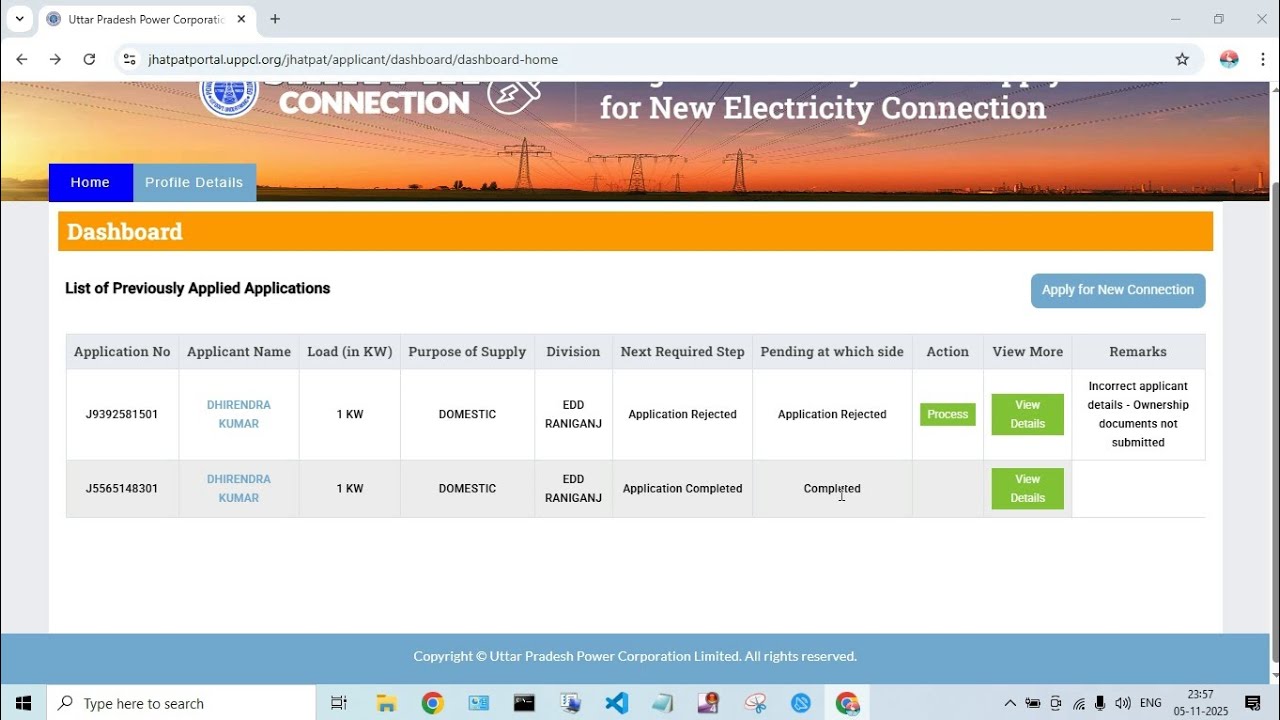Open new tab with plus button
1280x720 pixels.
point(275,19)
